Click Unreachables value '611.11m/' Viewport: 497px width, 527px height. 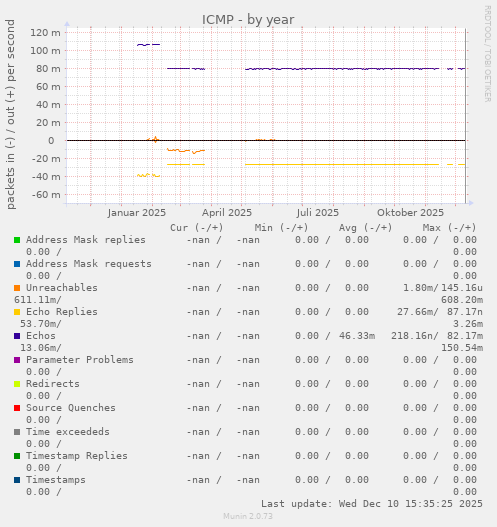coord(38,300)
